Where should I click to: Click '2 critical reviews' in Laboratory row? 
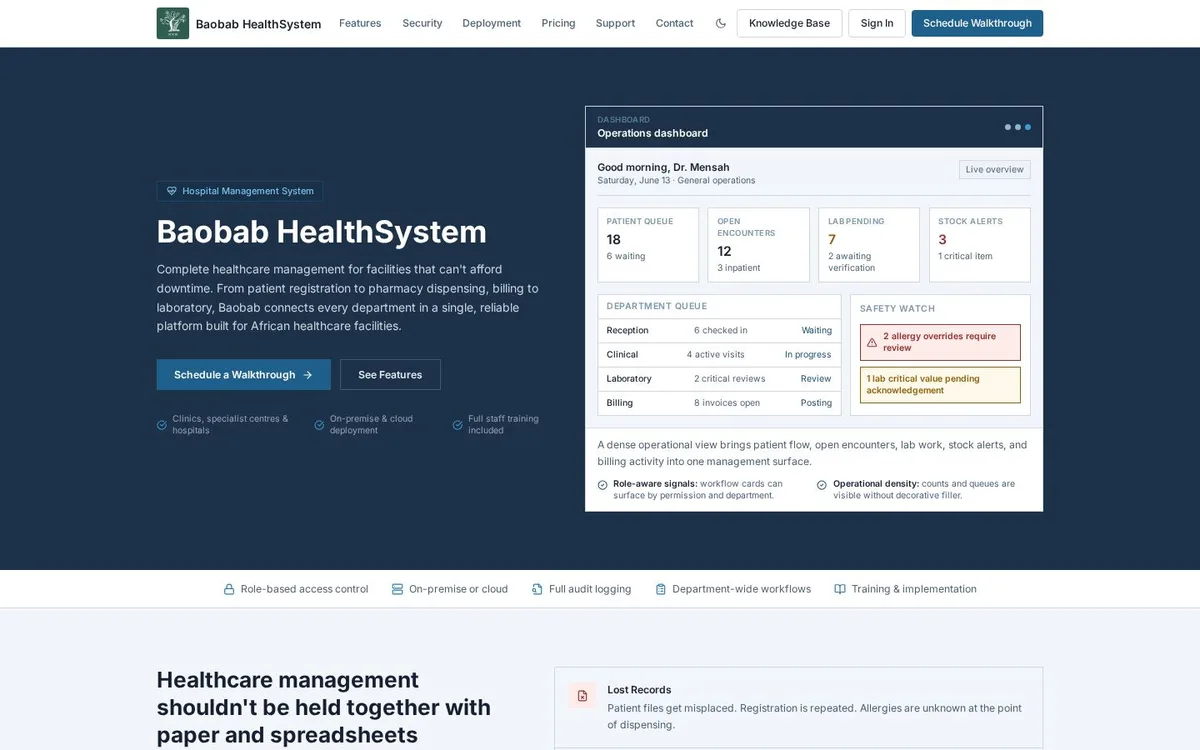tap(730, 379)
